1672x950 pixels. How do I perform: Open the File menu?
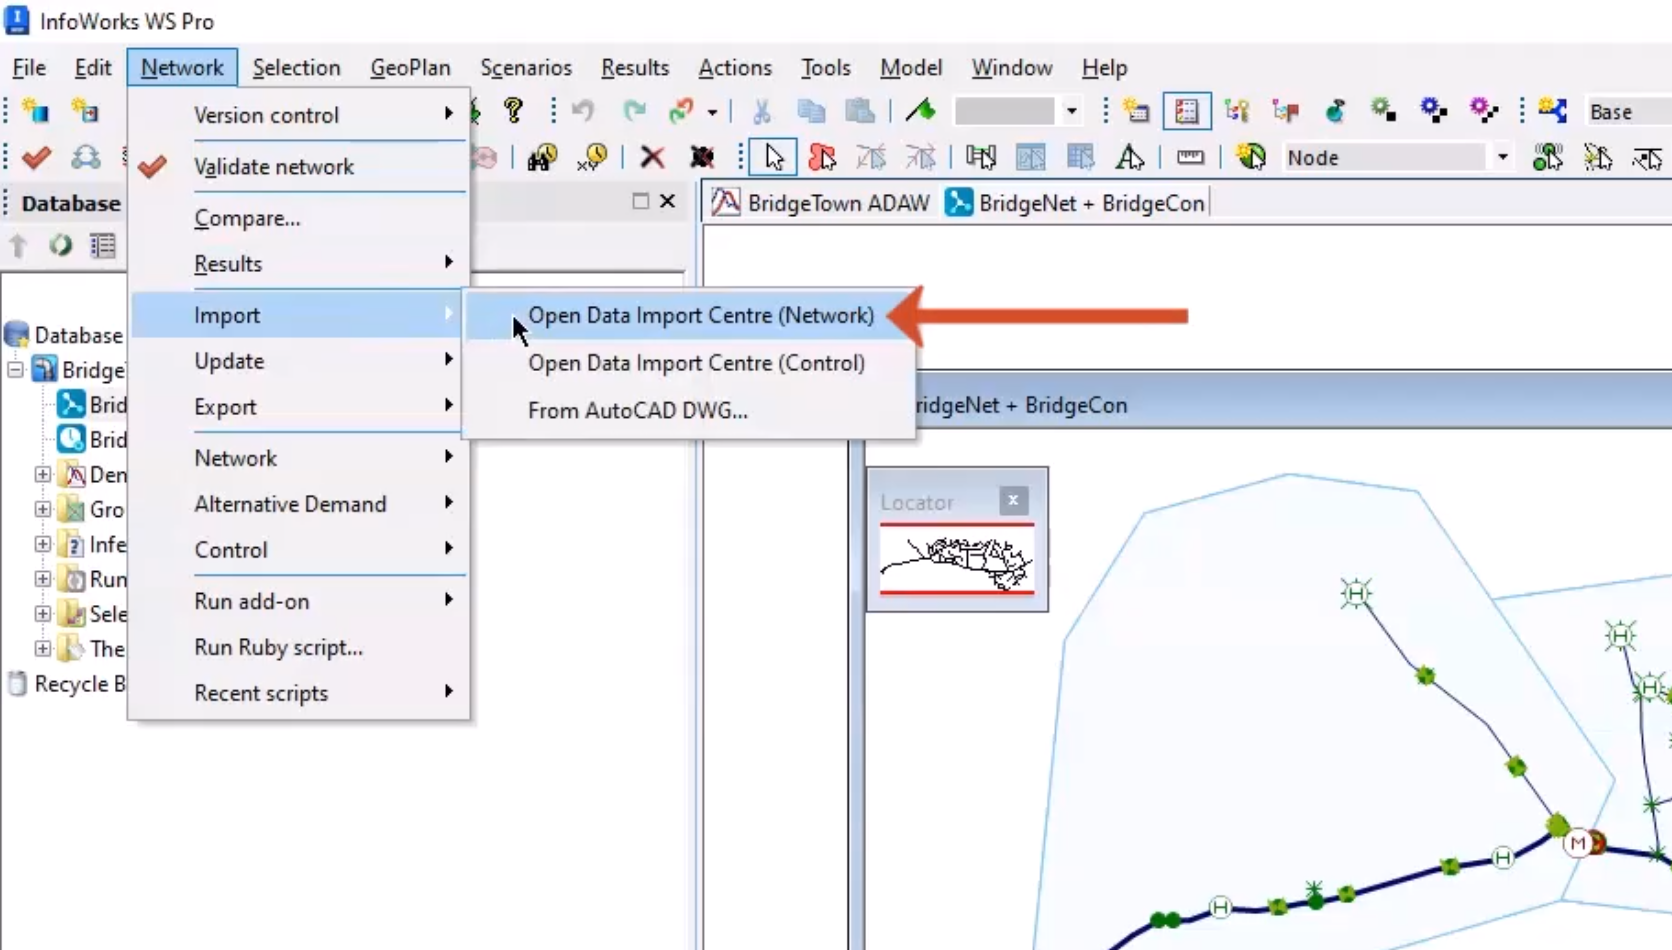click(x=29, y=68)
